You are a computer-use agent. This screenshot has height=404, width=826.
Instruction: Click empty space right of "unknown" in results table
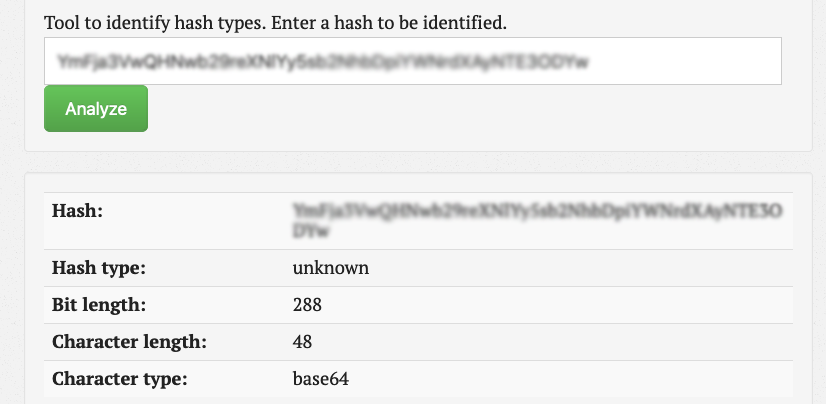coord(579,268)
